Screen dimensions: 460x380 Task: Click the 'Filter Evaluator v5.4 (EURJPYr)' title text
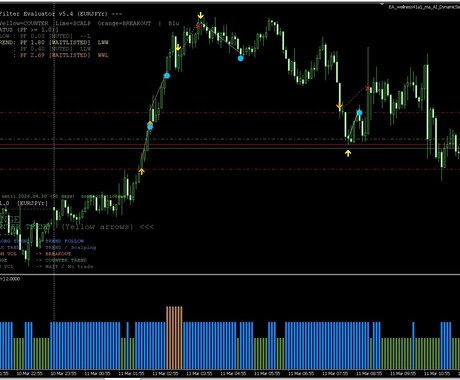(55, 14)
